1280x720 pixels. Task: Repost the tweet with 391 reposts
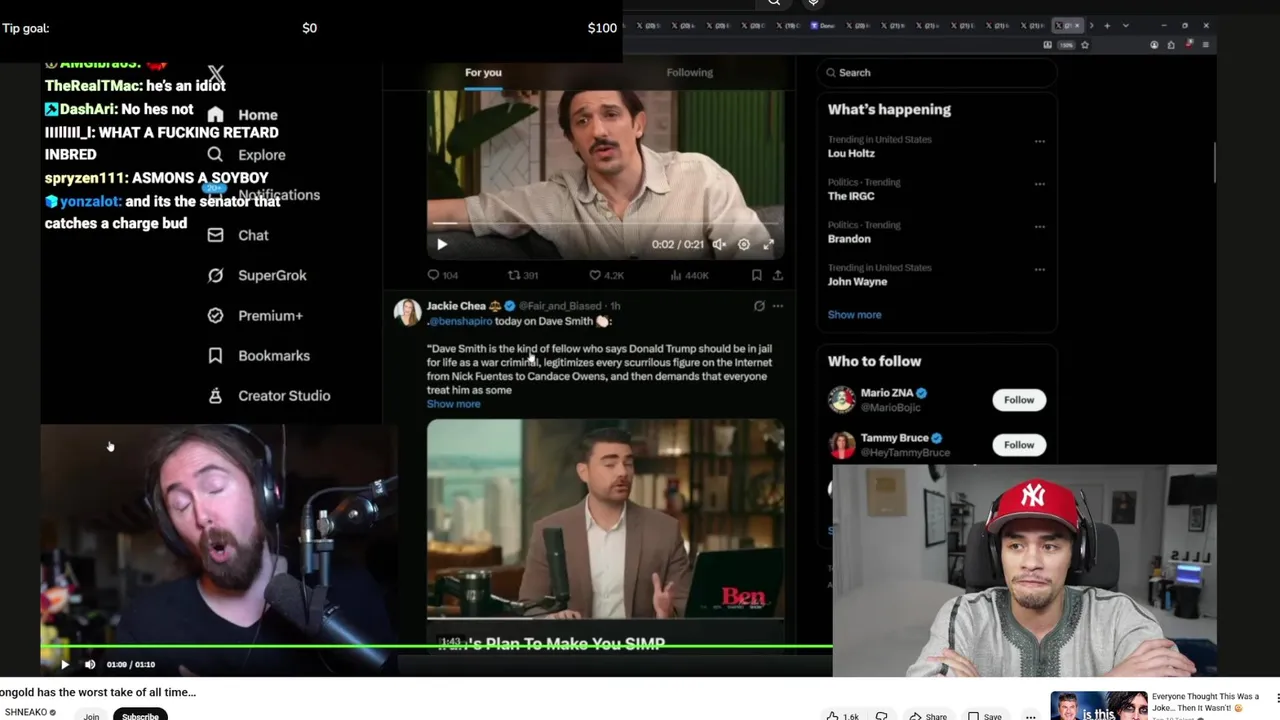523,275
